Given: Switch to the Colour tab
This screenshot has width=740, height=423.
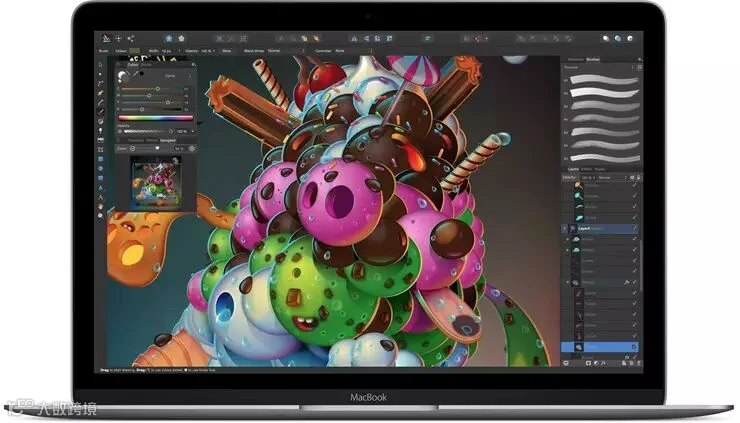Looking at the screenshot, I should click(x=133, y=65).
